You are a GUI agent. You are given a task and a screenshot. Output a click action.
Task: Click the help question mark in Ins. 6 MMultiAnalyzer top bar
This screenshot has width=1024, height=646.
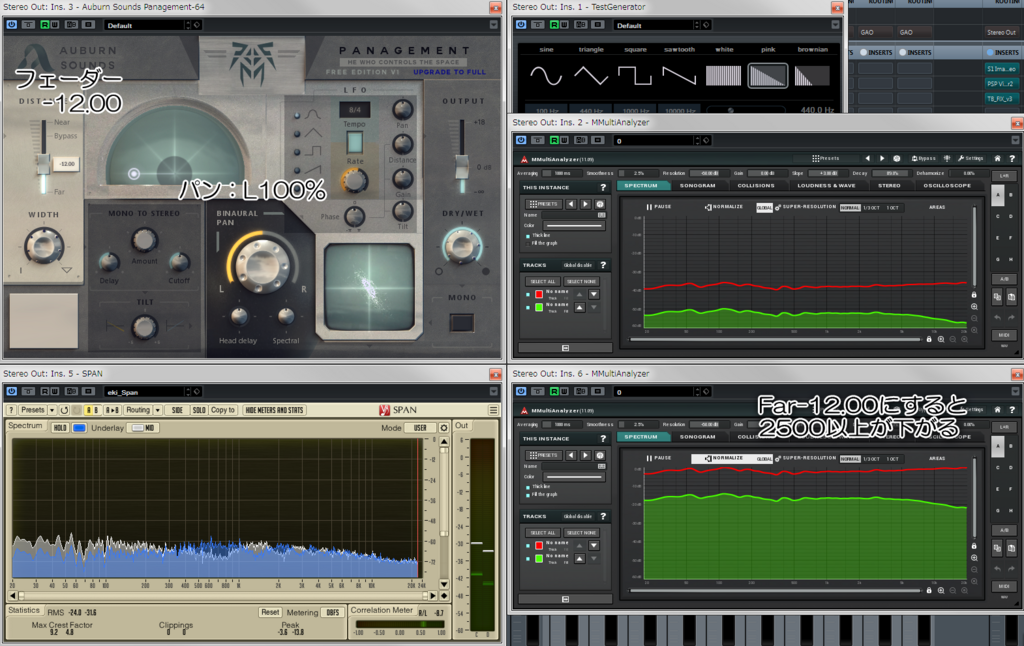pos(1012,410)
